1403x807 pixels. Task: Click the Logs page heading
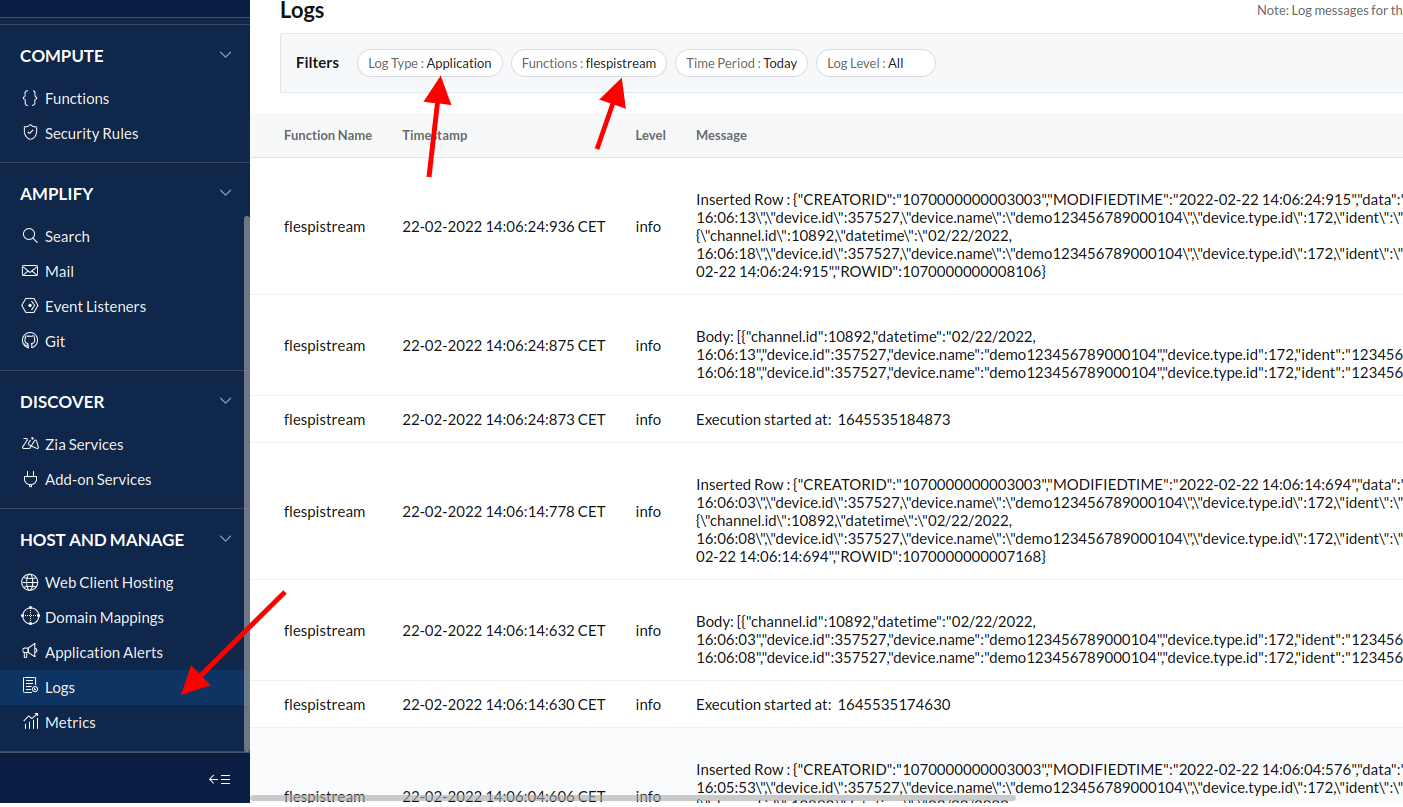pos(302,11)
